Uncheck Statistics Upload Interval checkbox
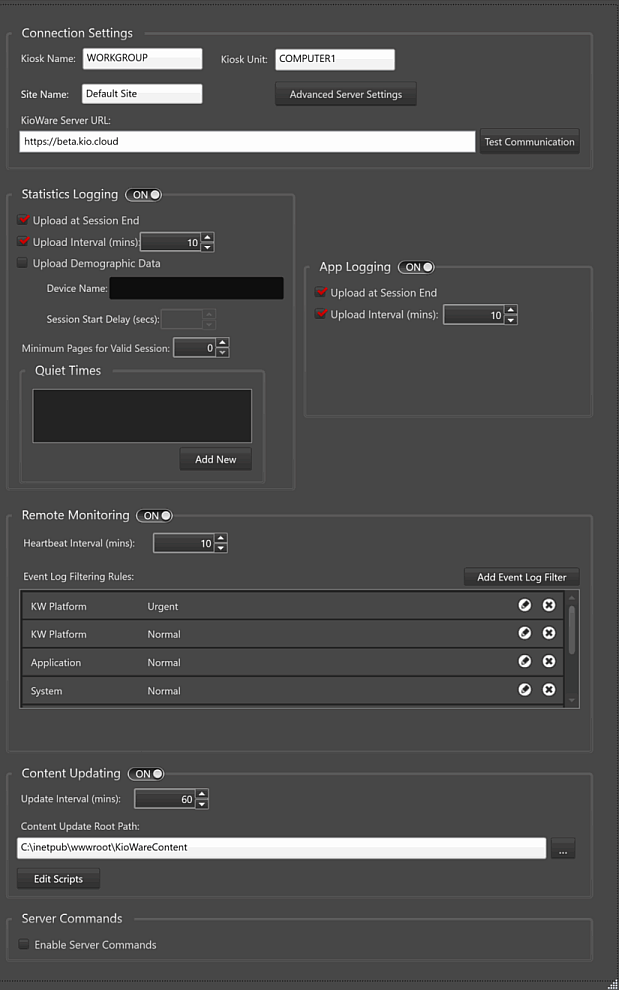The height and width of the screenshot is (990, 619). 23,242
